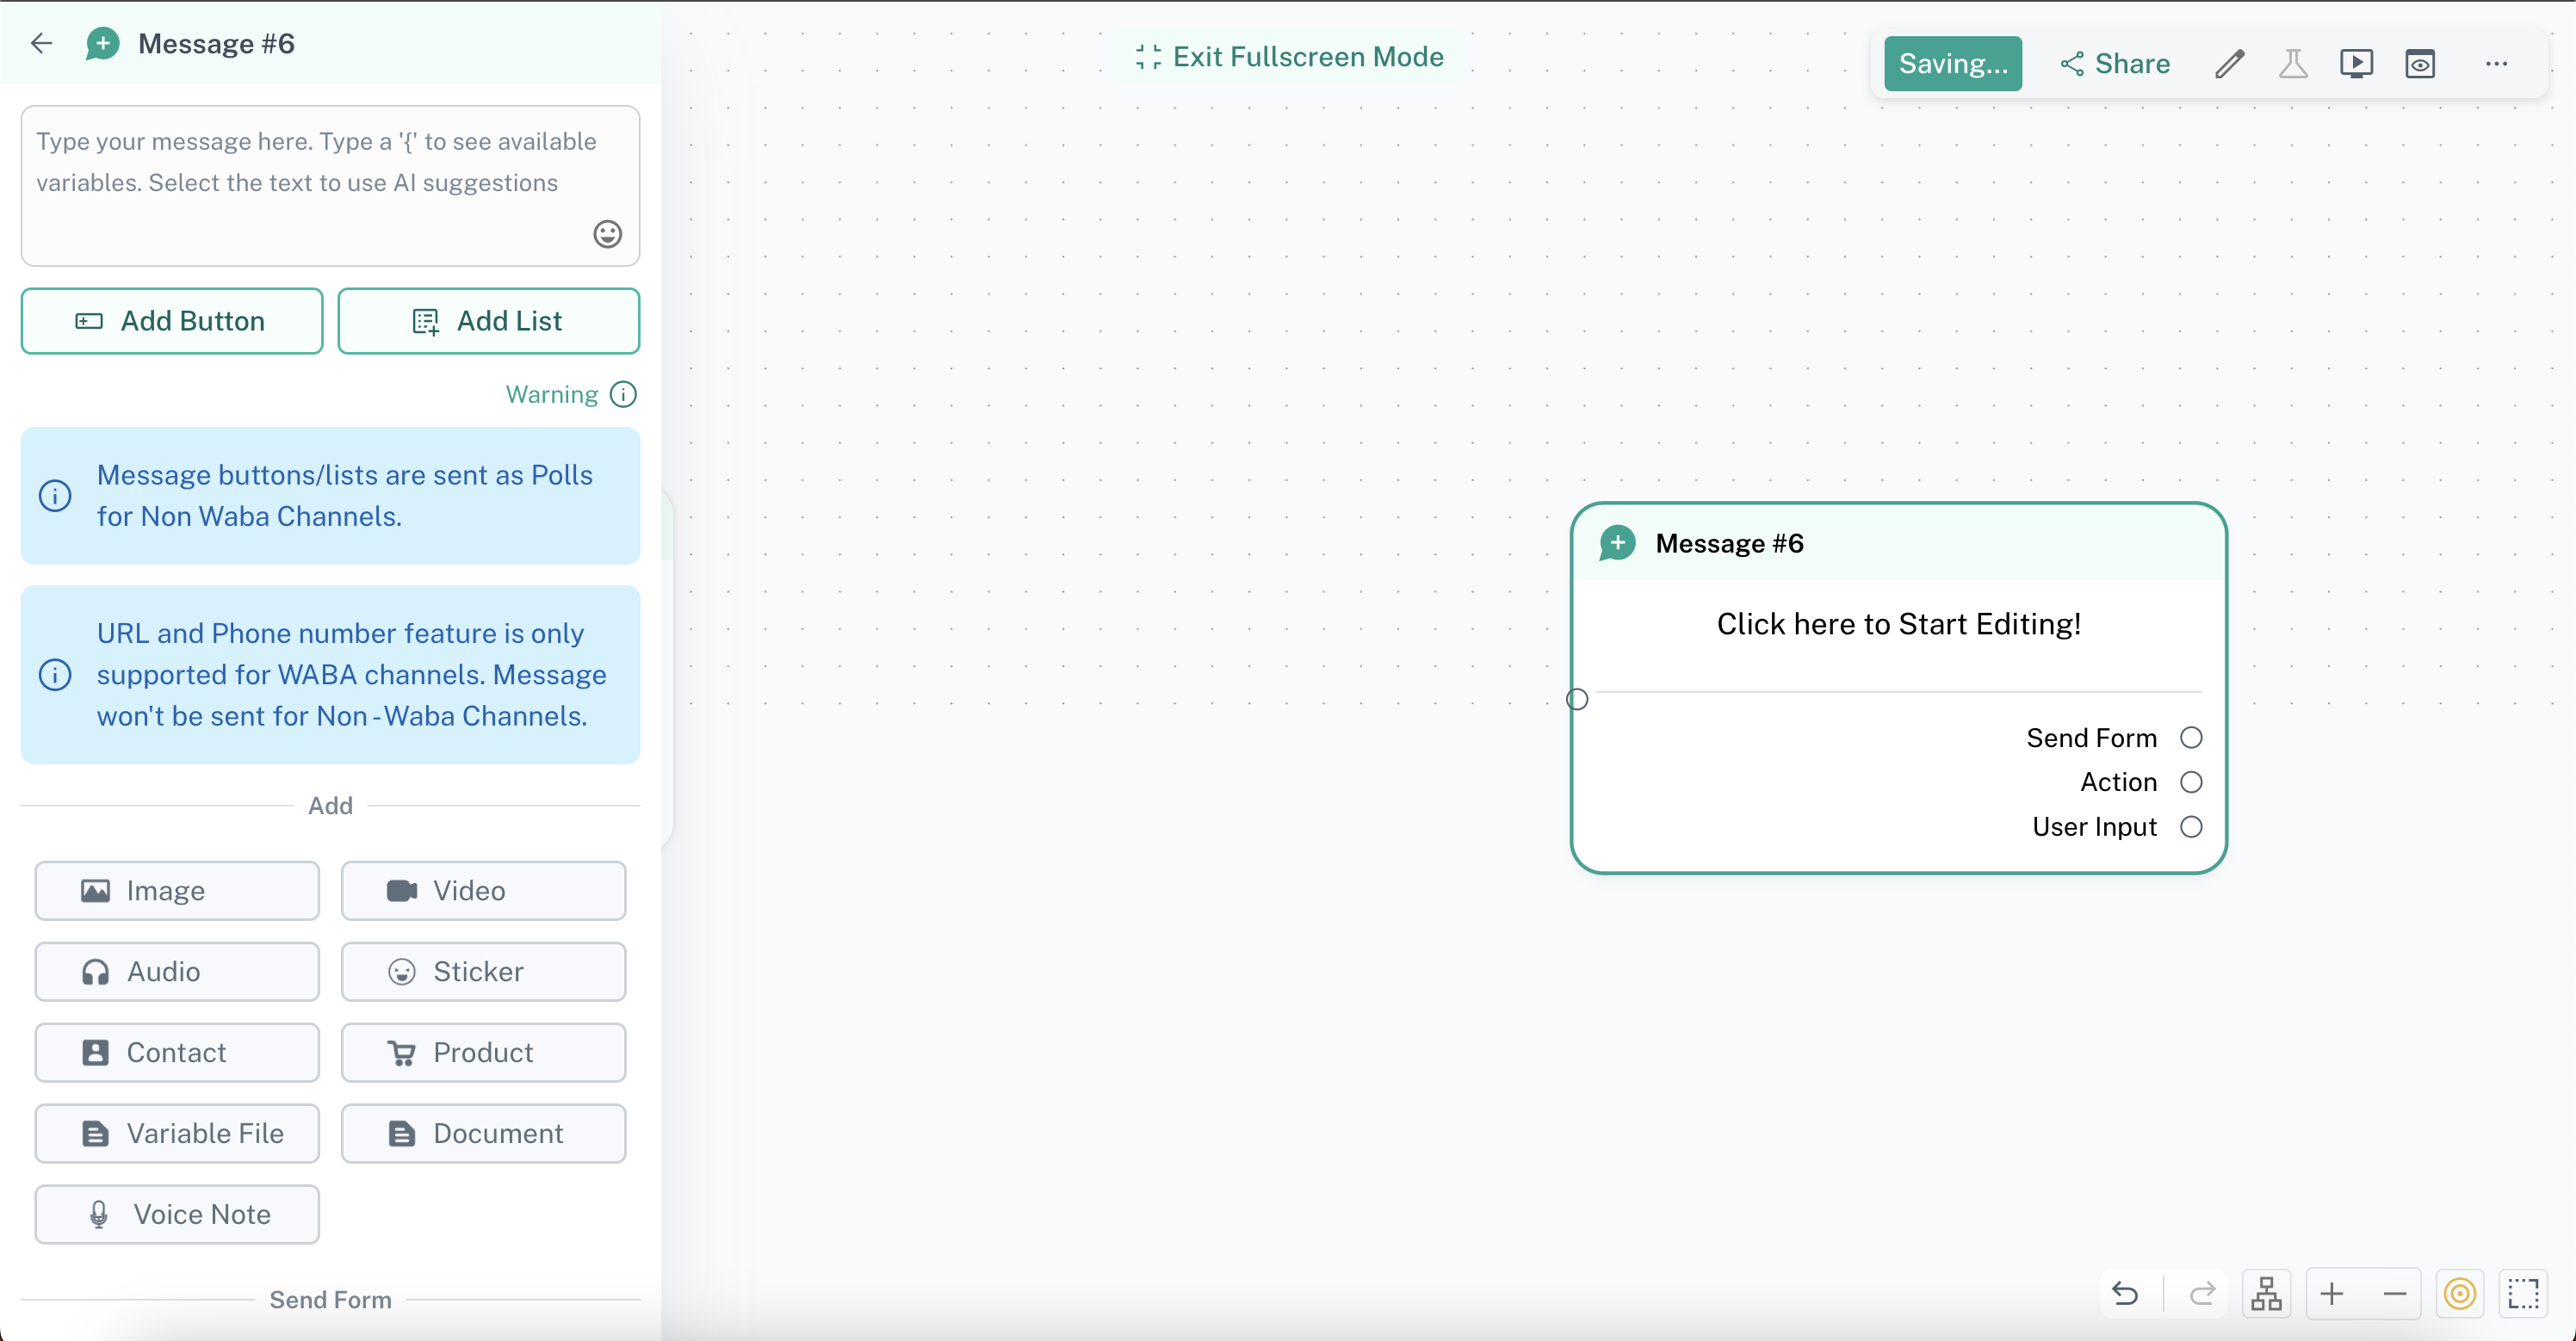The width and height of the screenshot is (2576, 1341).
Task: Click the play preview icon
Action: pyautogui.click(x=2356, y=64)
